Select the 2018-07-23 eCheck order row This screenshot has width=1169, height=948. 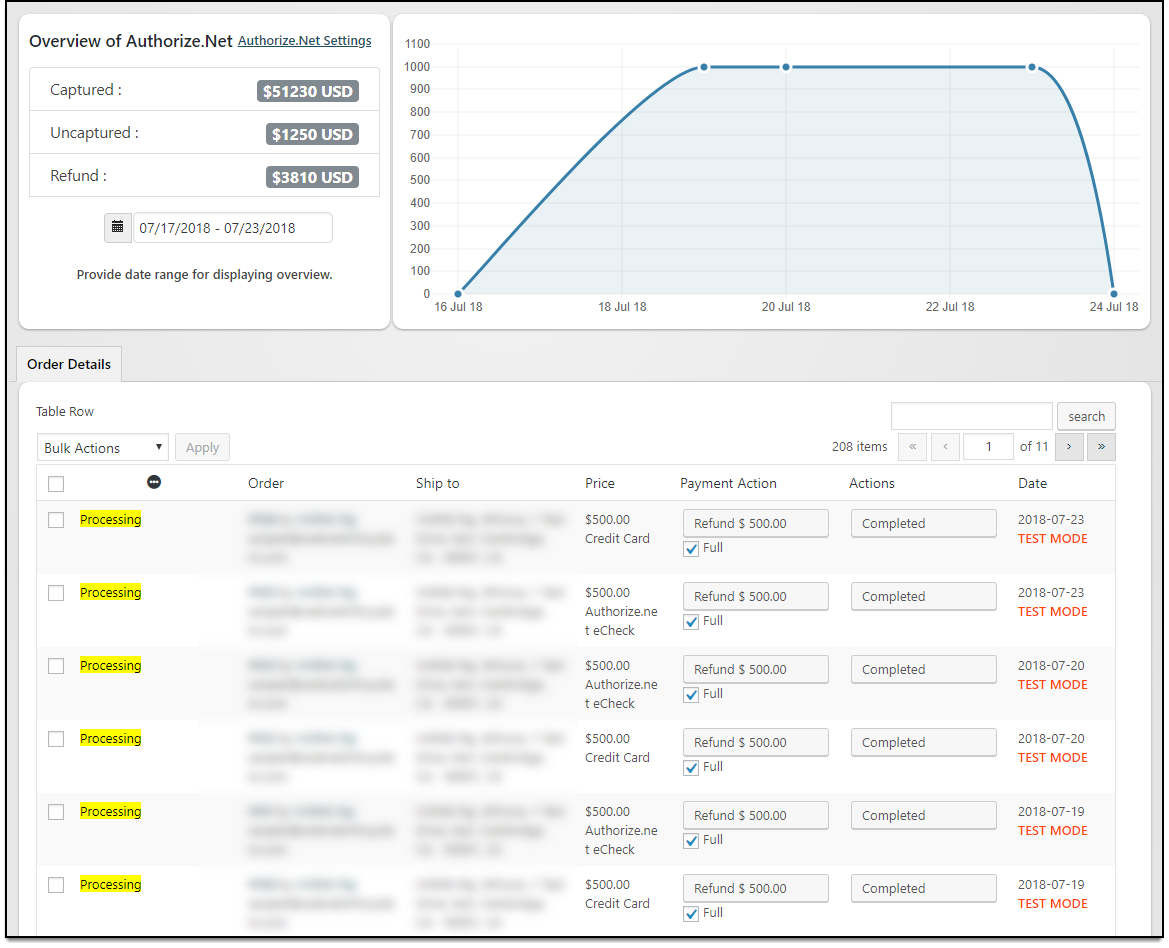pyautogui.click(x=56, y=592)
